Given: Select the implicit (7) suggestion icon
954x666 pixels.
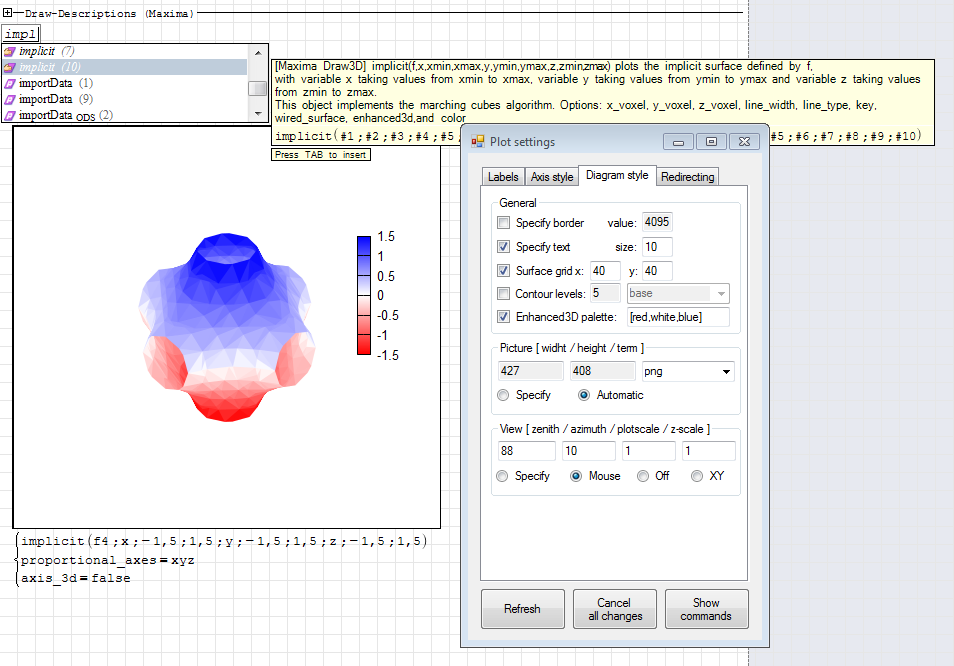Looking at the screenshot, I should point(9,51).
